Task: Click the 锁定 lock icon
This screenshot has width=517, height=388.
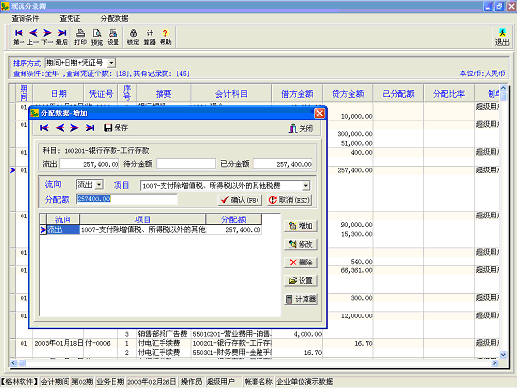Action: [x=133, y=37]
